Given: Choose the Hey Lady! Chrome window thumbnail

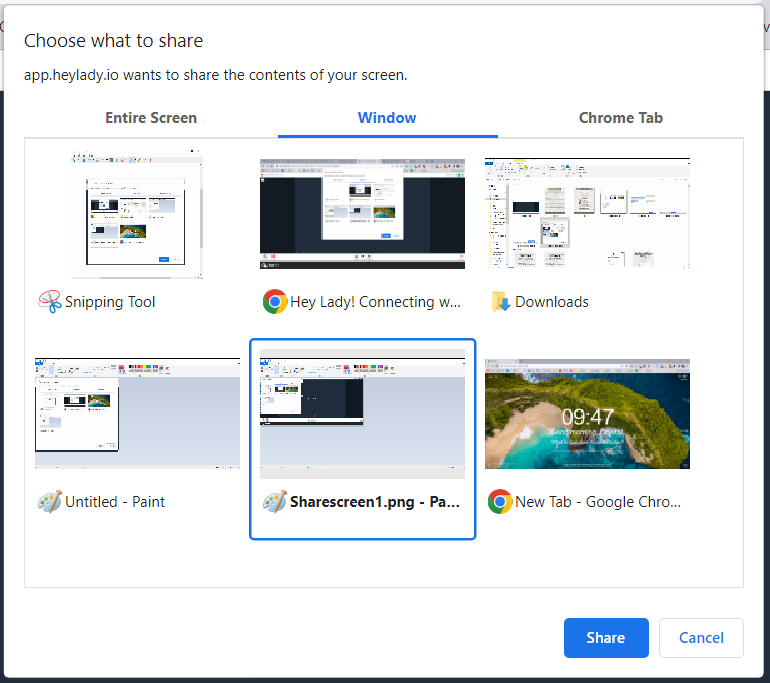Looking at the screenshot, I should point(362,214).
